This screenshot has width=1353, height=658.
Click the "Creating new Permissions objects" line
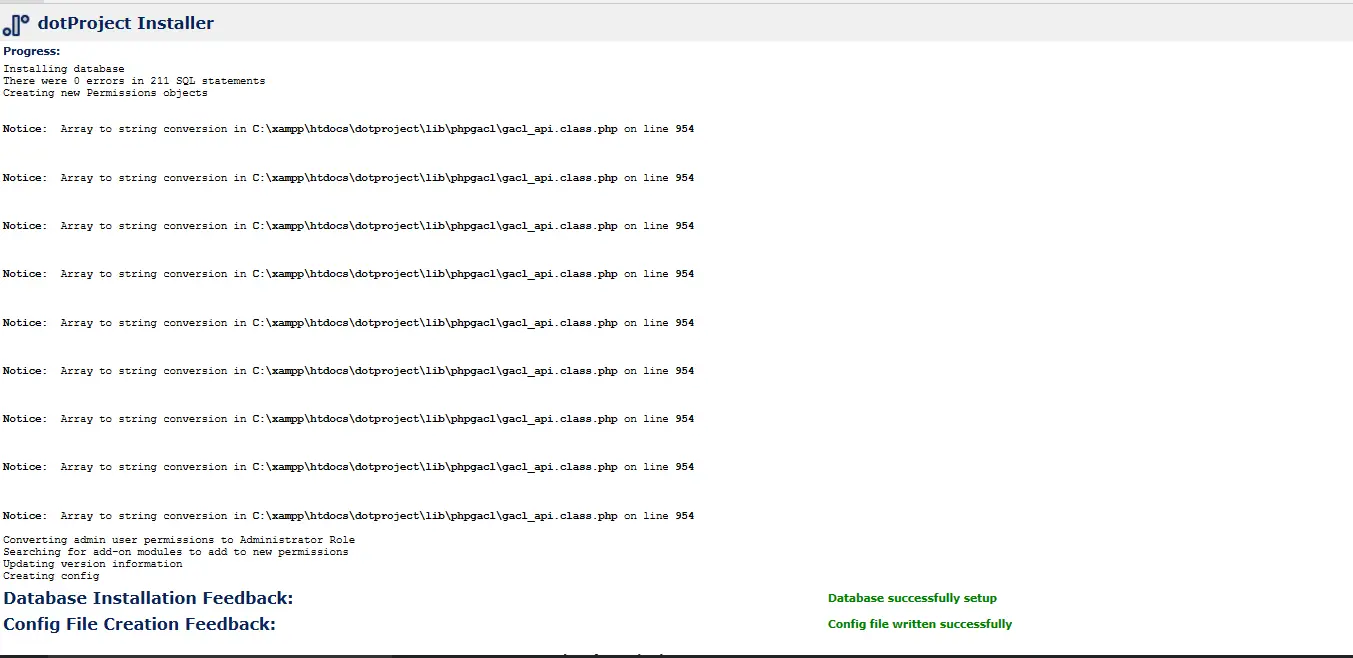point(105,93)
